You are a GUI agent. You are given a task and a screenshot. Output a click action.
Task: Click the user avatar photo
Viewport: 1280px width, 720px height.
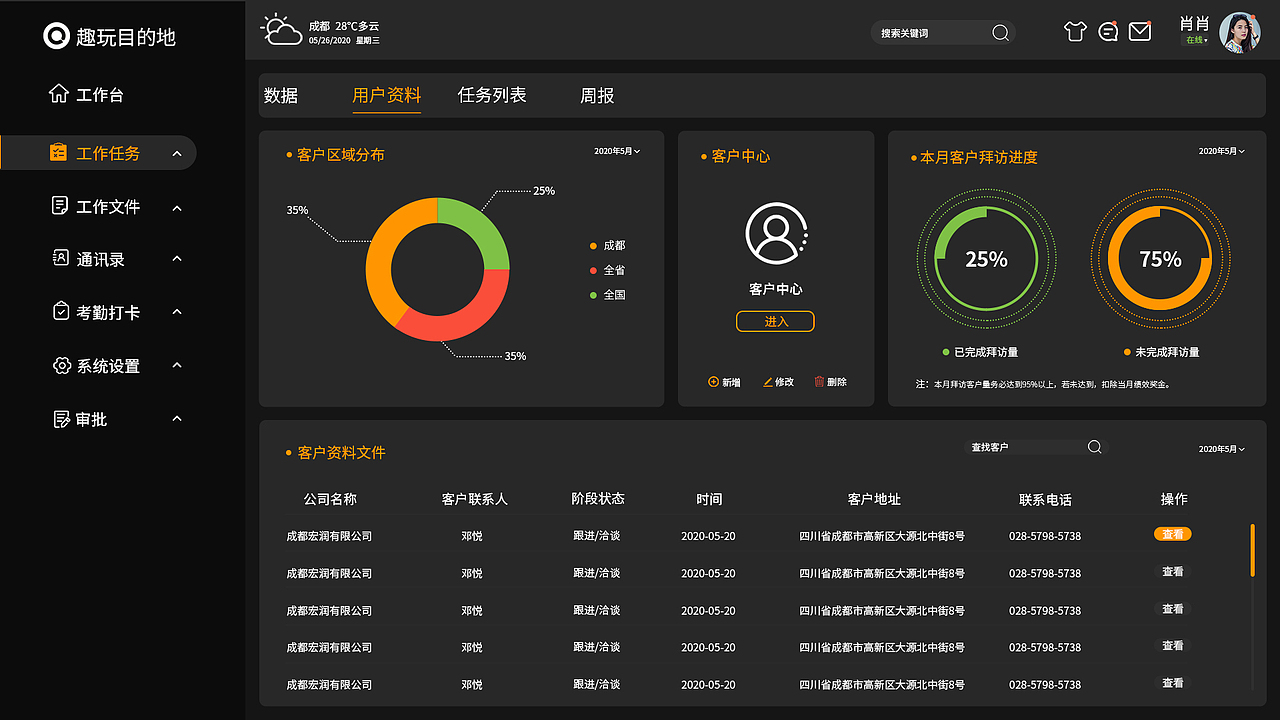pyautogui.click(x=1240, y=32)
